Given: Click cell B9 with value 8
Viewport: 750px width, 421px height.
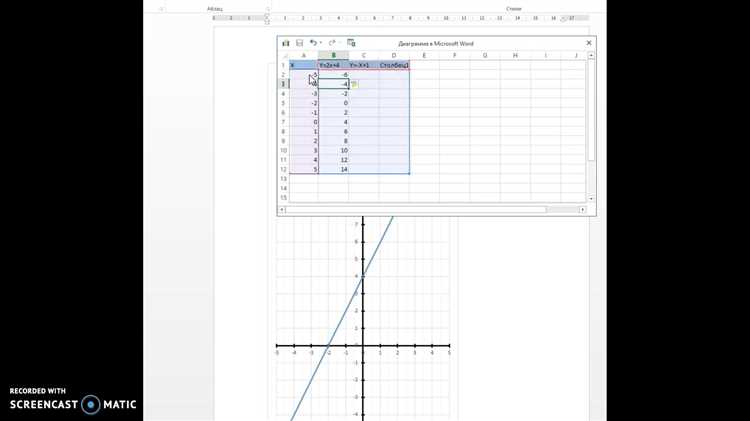Looking at the screenshot, I should [x=333, y=141].
